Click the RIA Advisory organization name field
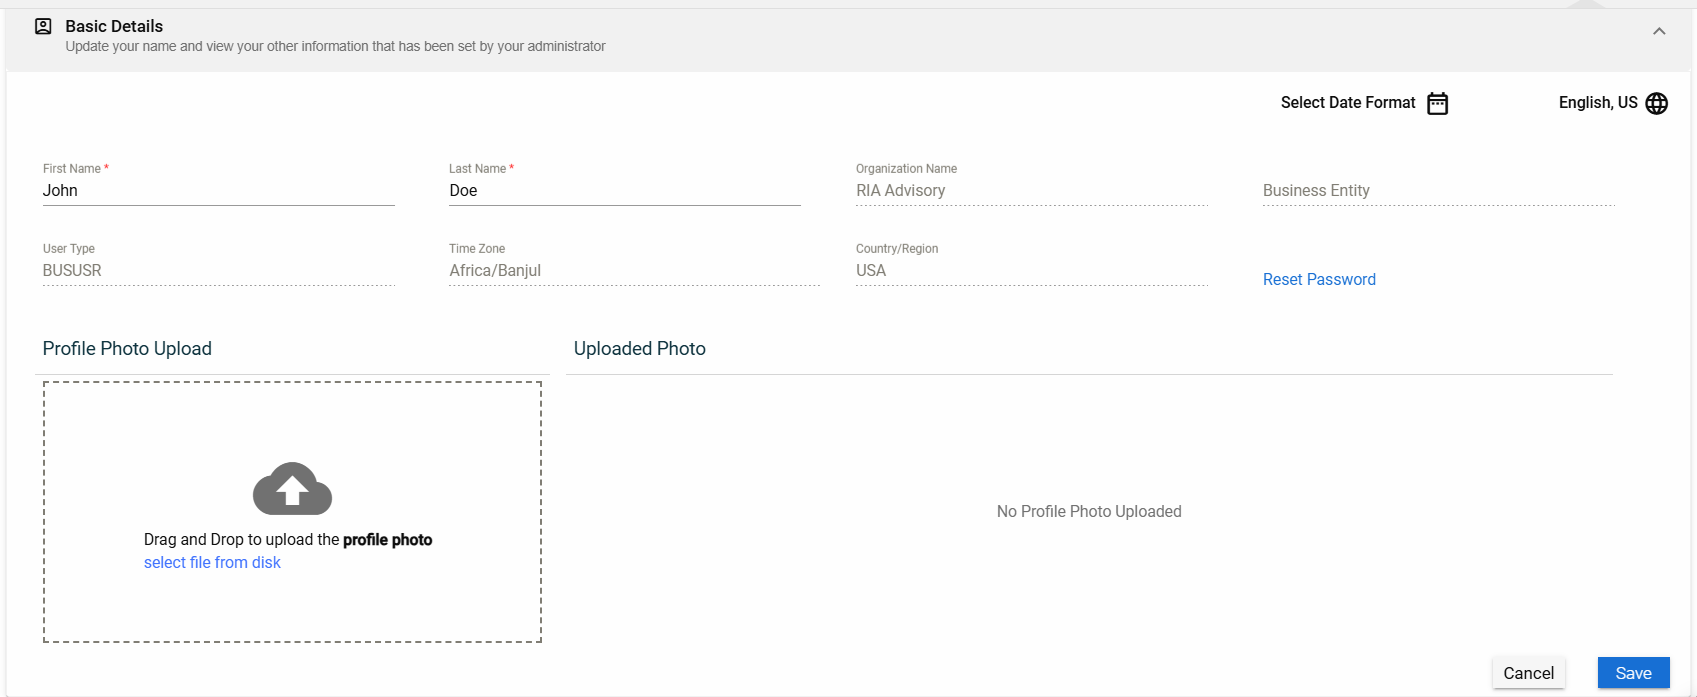The width and height of the screenshot is (1697, 697). coord(1031,191)
